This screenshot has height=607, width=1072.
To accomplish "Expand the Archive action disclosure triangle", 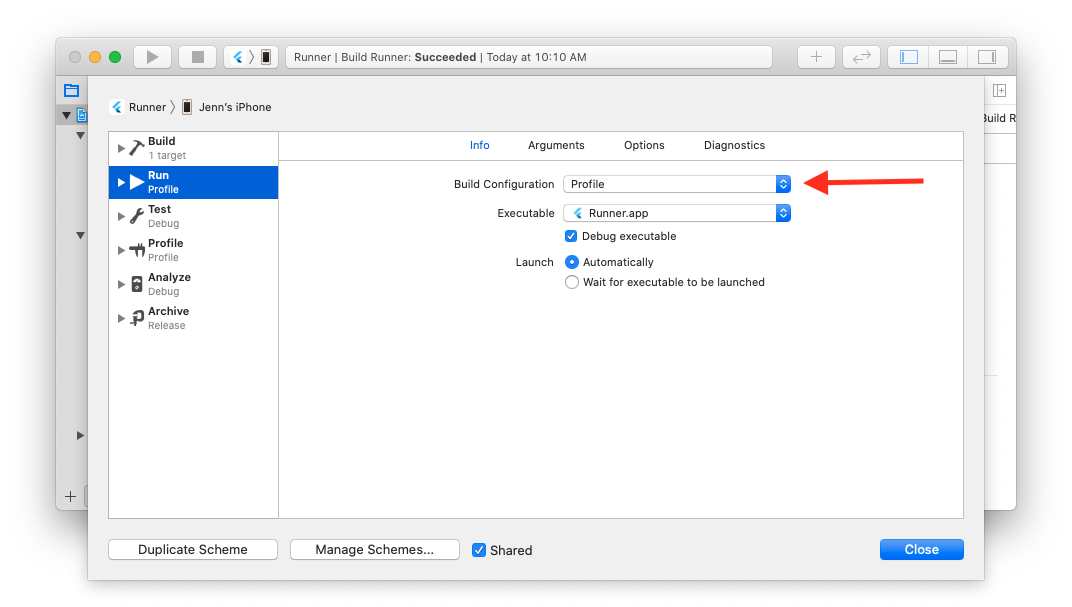I will point(121,318).
